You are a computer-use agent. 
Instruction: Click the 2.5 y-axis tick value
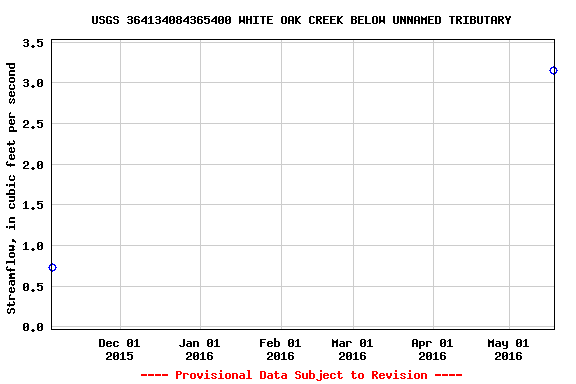tap(33, 124)
